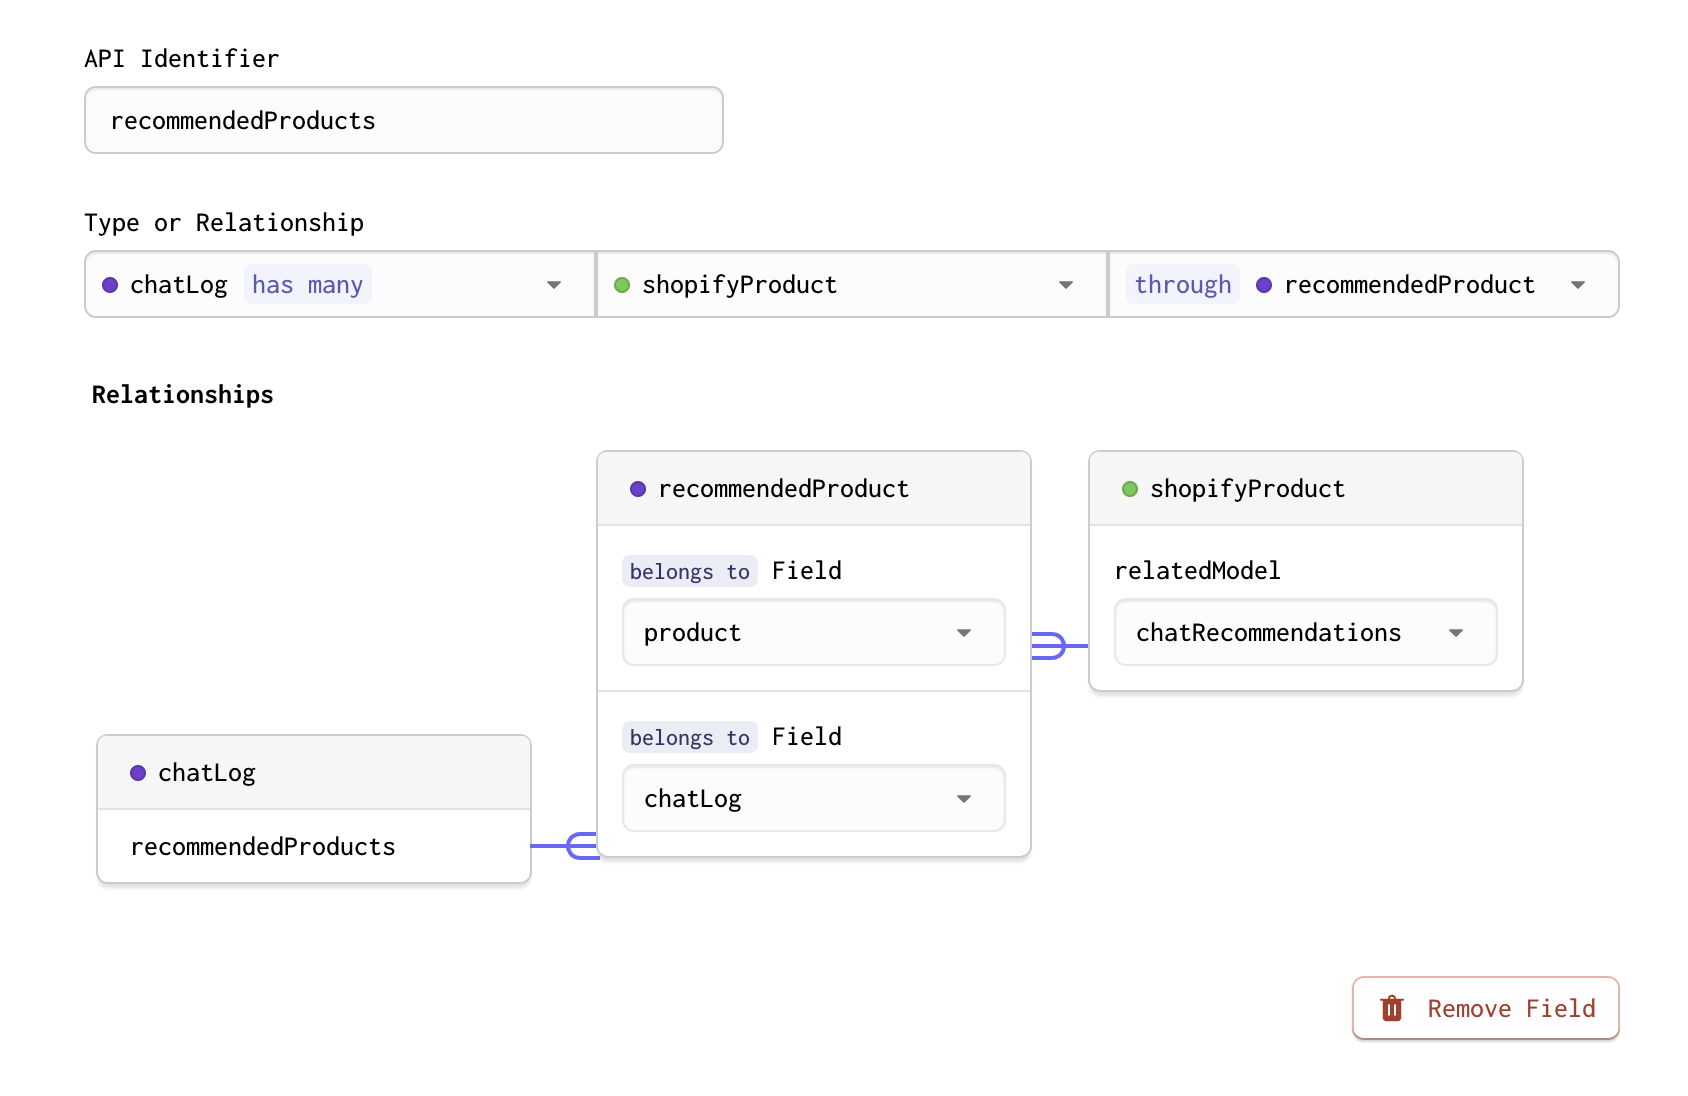The image size is (1688, 1096).
Task: Open the chatLog has-many relationship dropdown
Action: [553, 284]
